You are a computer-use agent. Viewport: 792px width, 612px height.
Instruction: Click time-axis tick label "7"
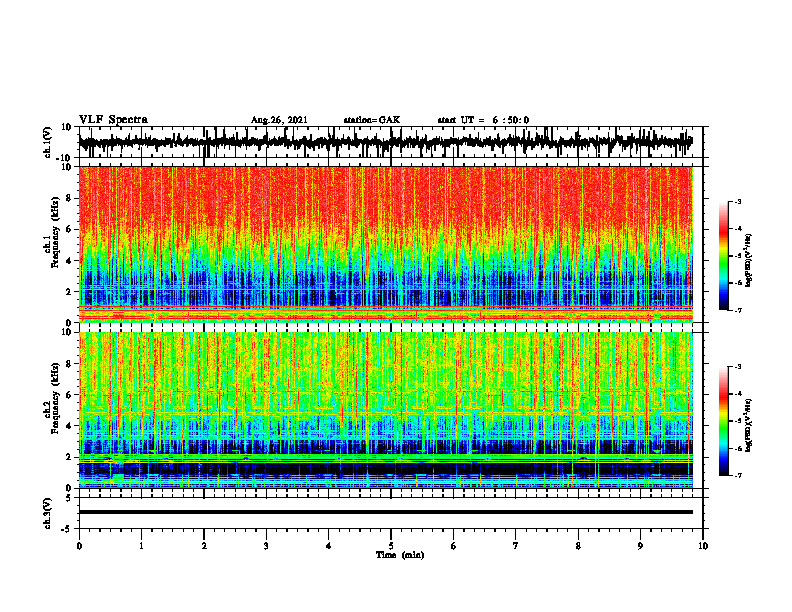tap(516, 546)
